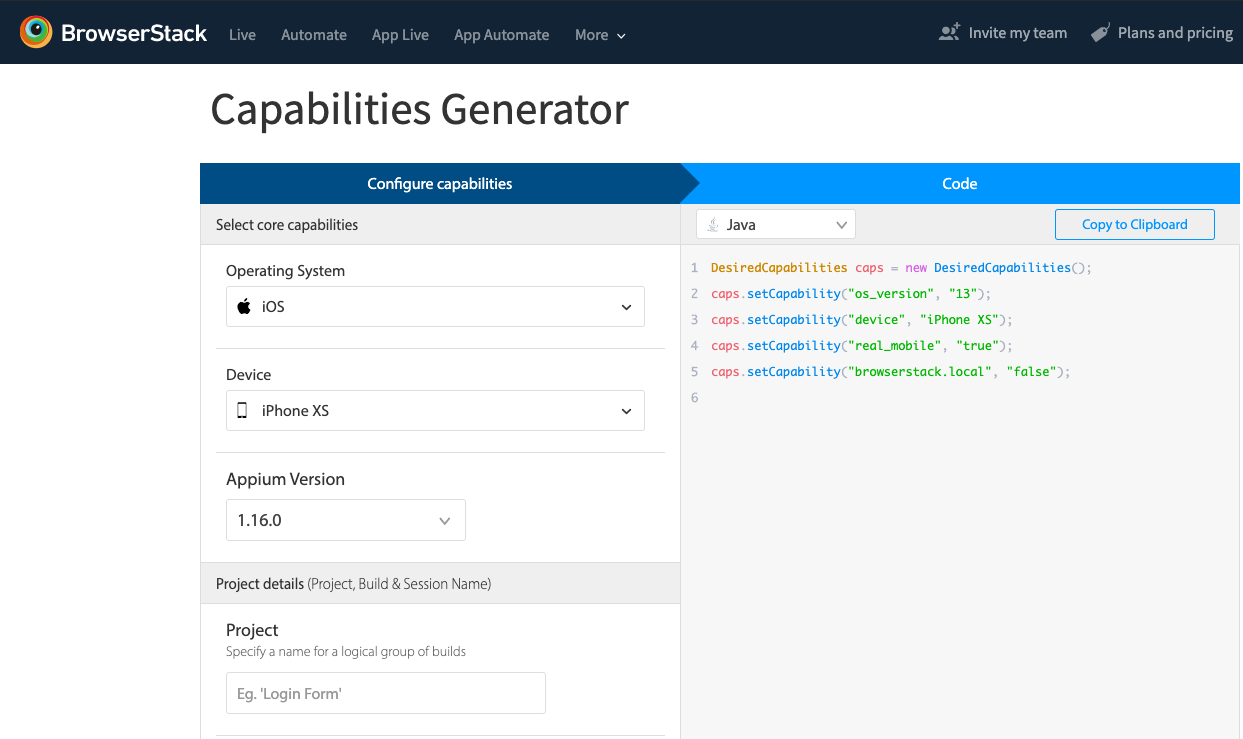Click the Plans and pricing tag icon
1243x739 pixels.
[1101, 31]
